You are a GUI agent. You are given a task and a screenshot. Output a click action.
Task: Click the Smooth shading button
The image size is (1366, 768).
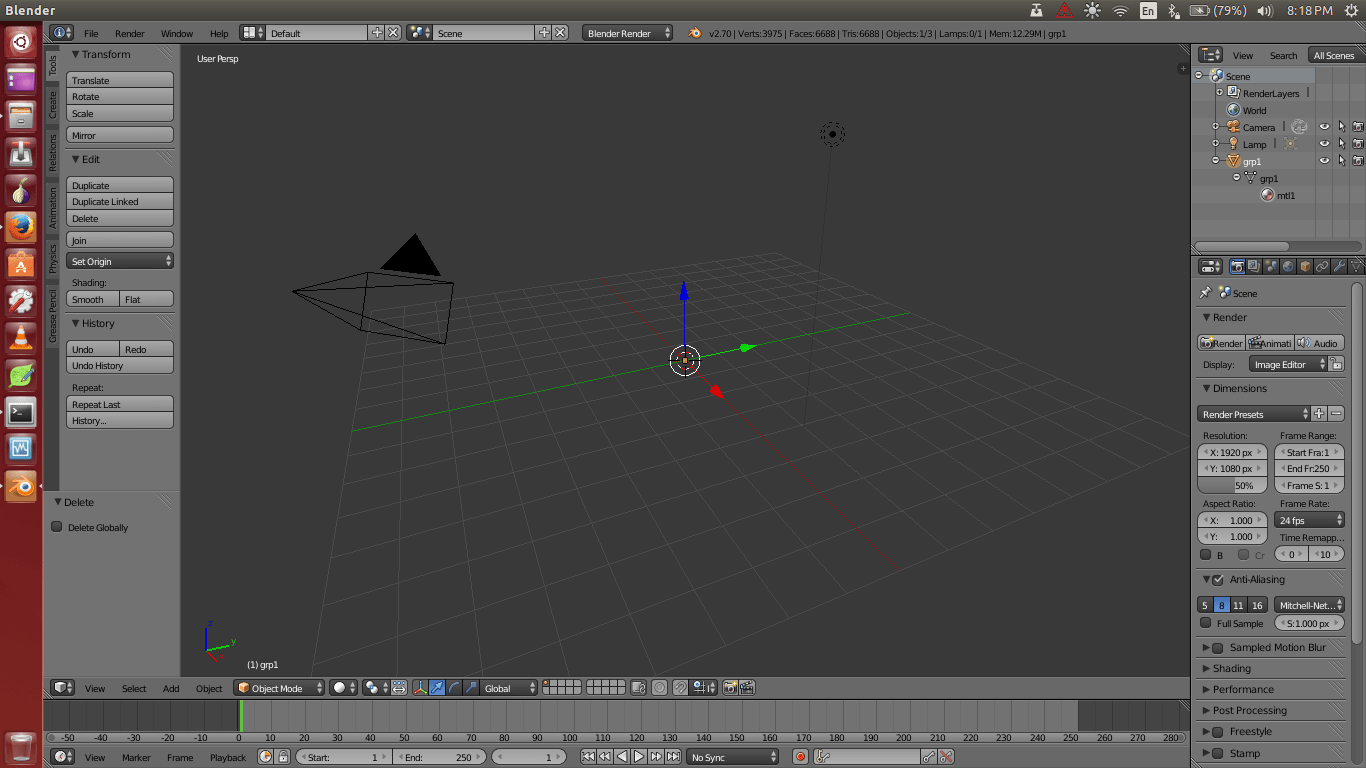pyautogui.click(x=90, y=299)
